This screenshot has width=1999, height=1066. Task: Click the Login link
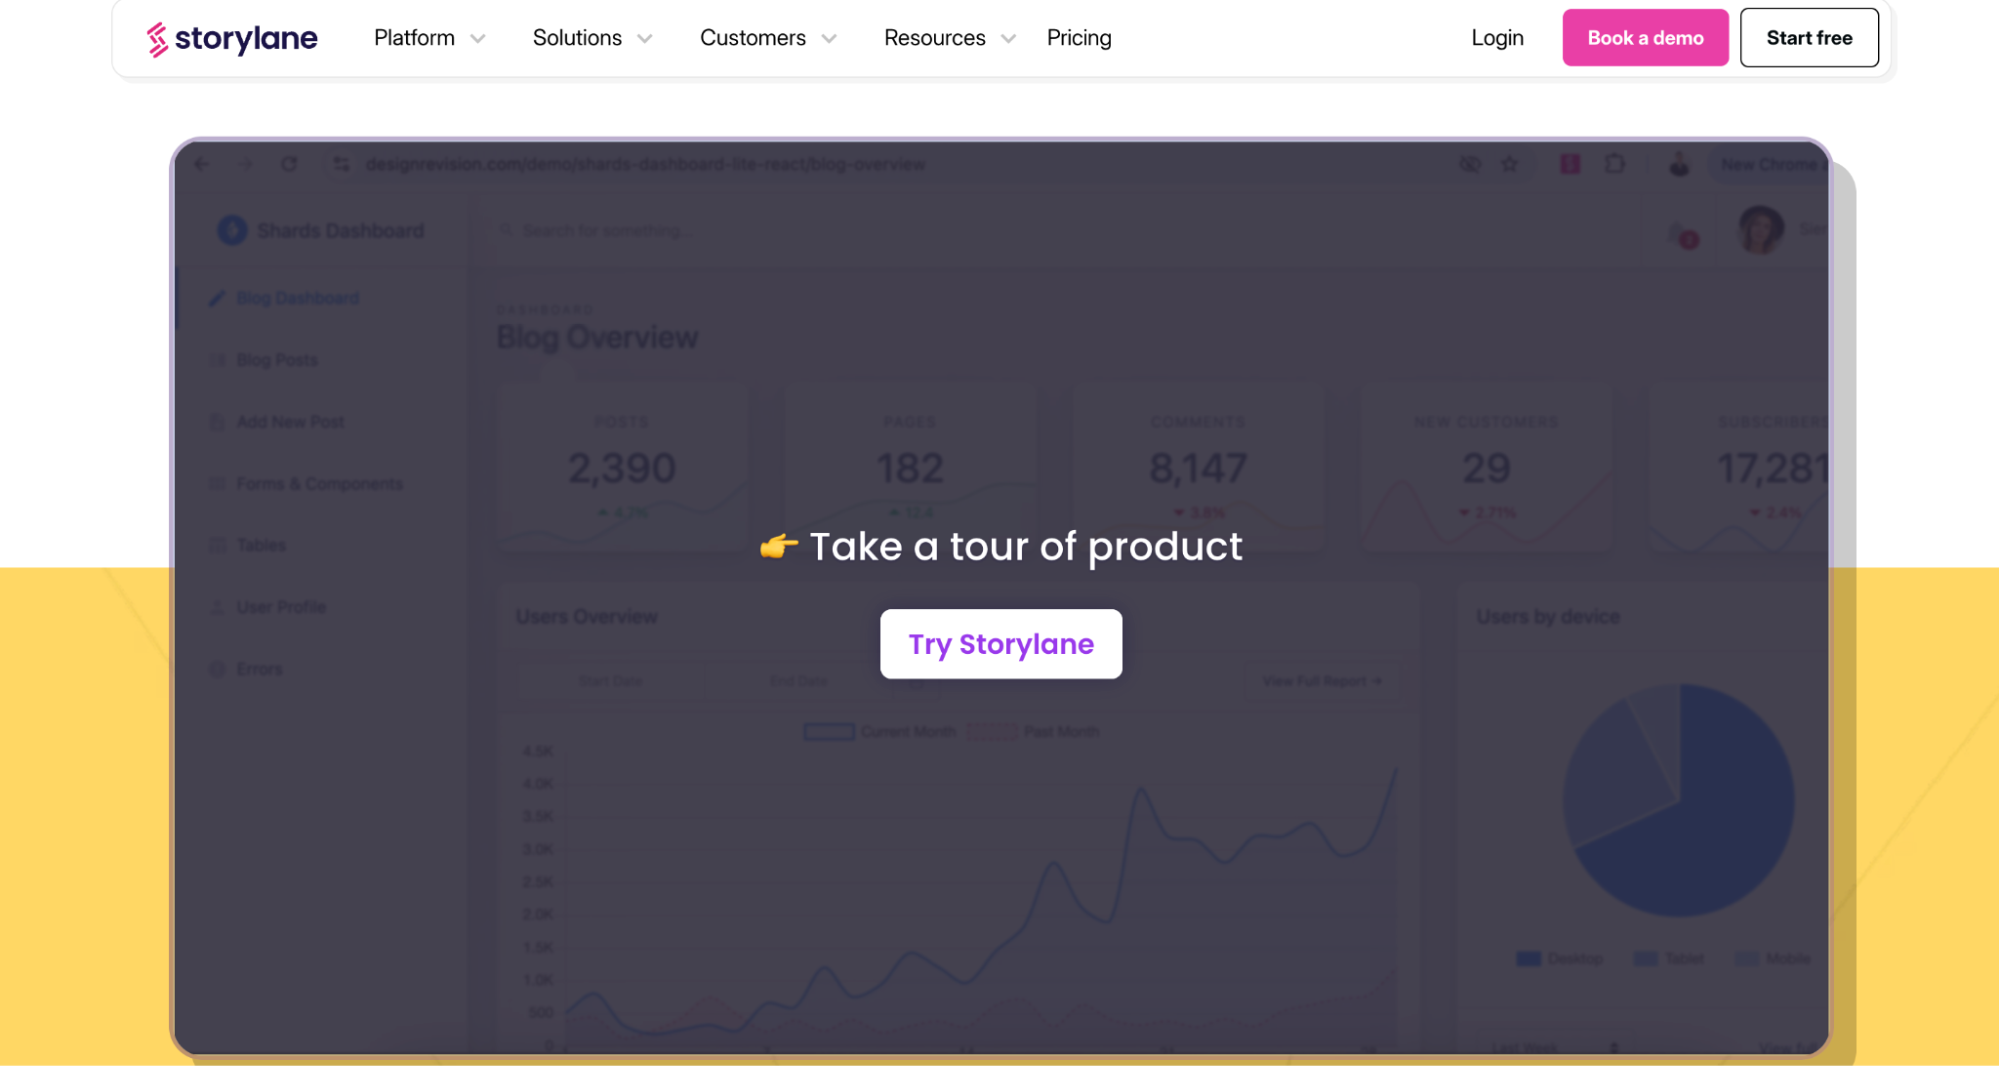1497,38
